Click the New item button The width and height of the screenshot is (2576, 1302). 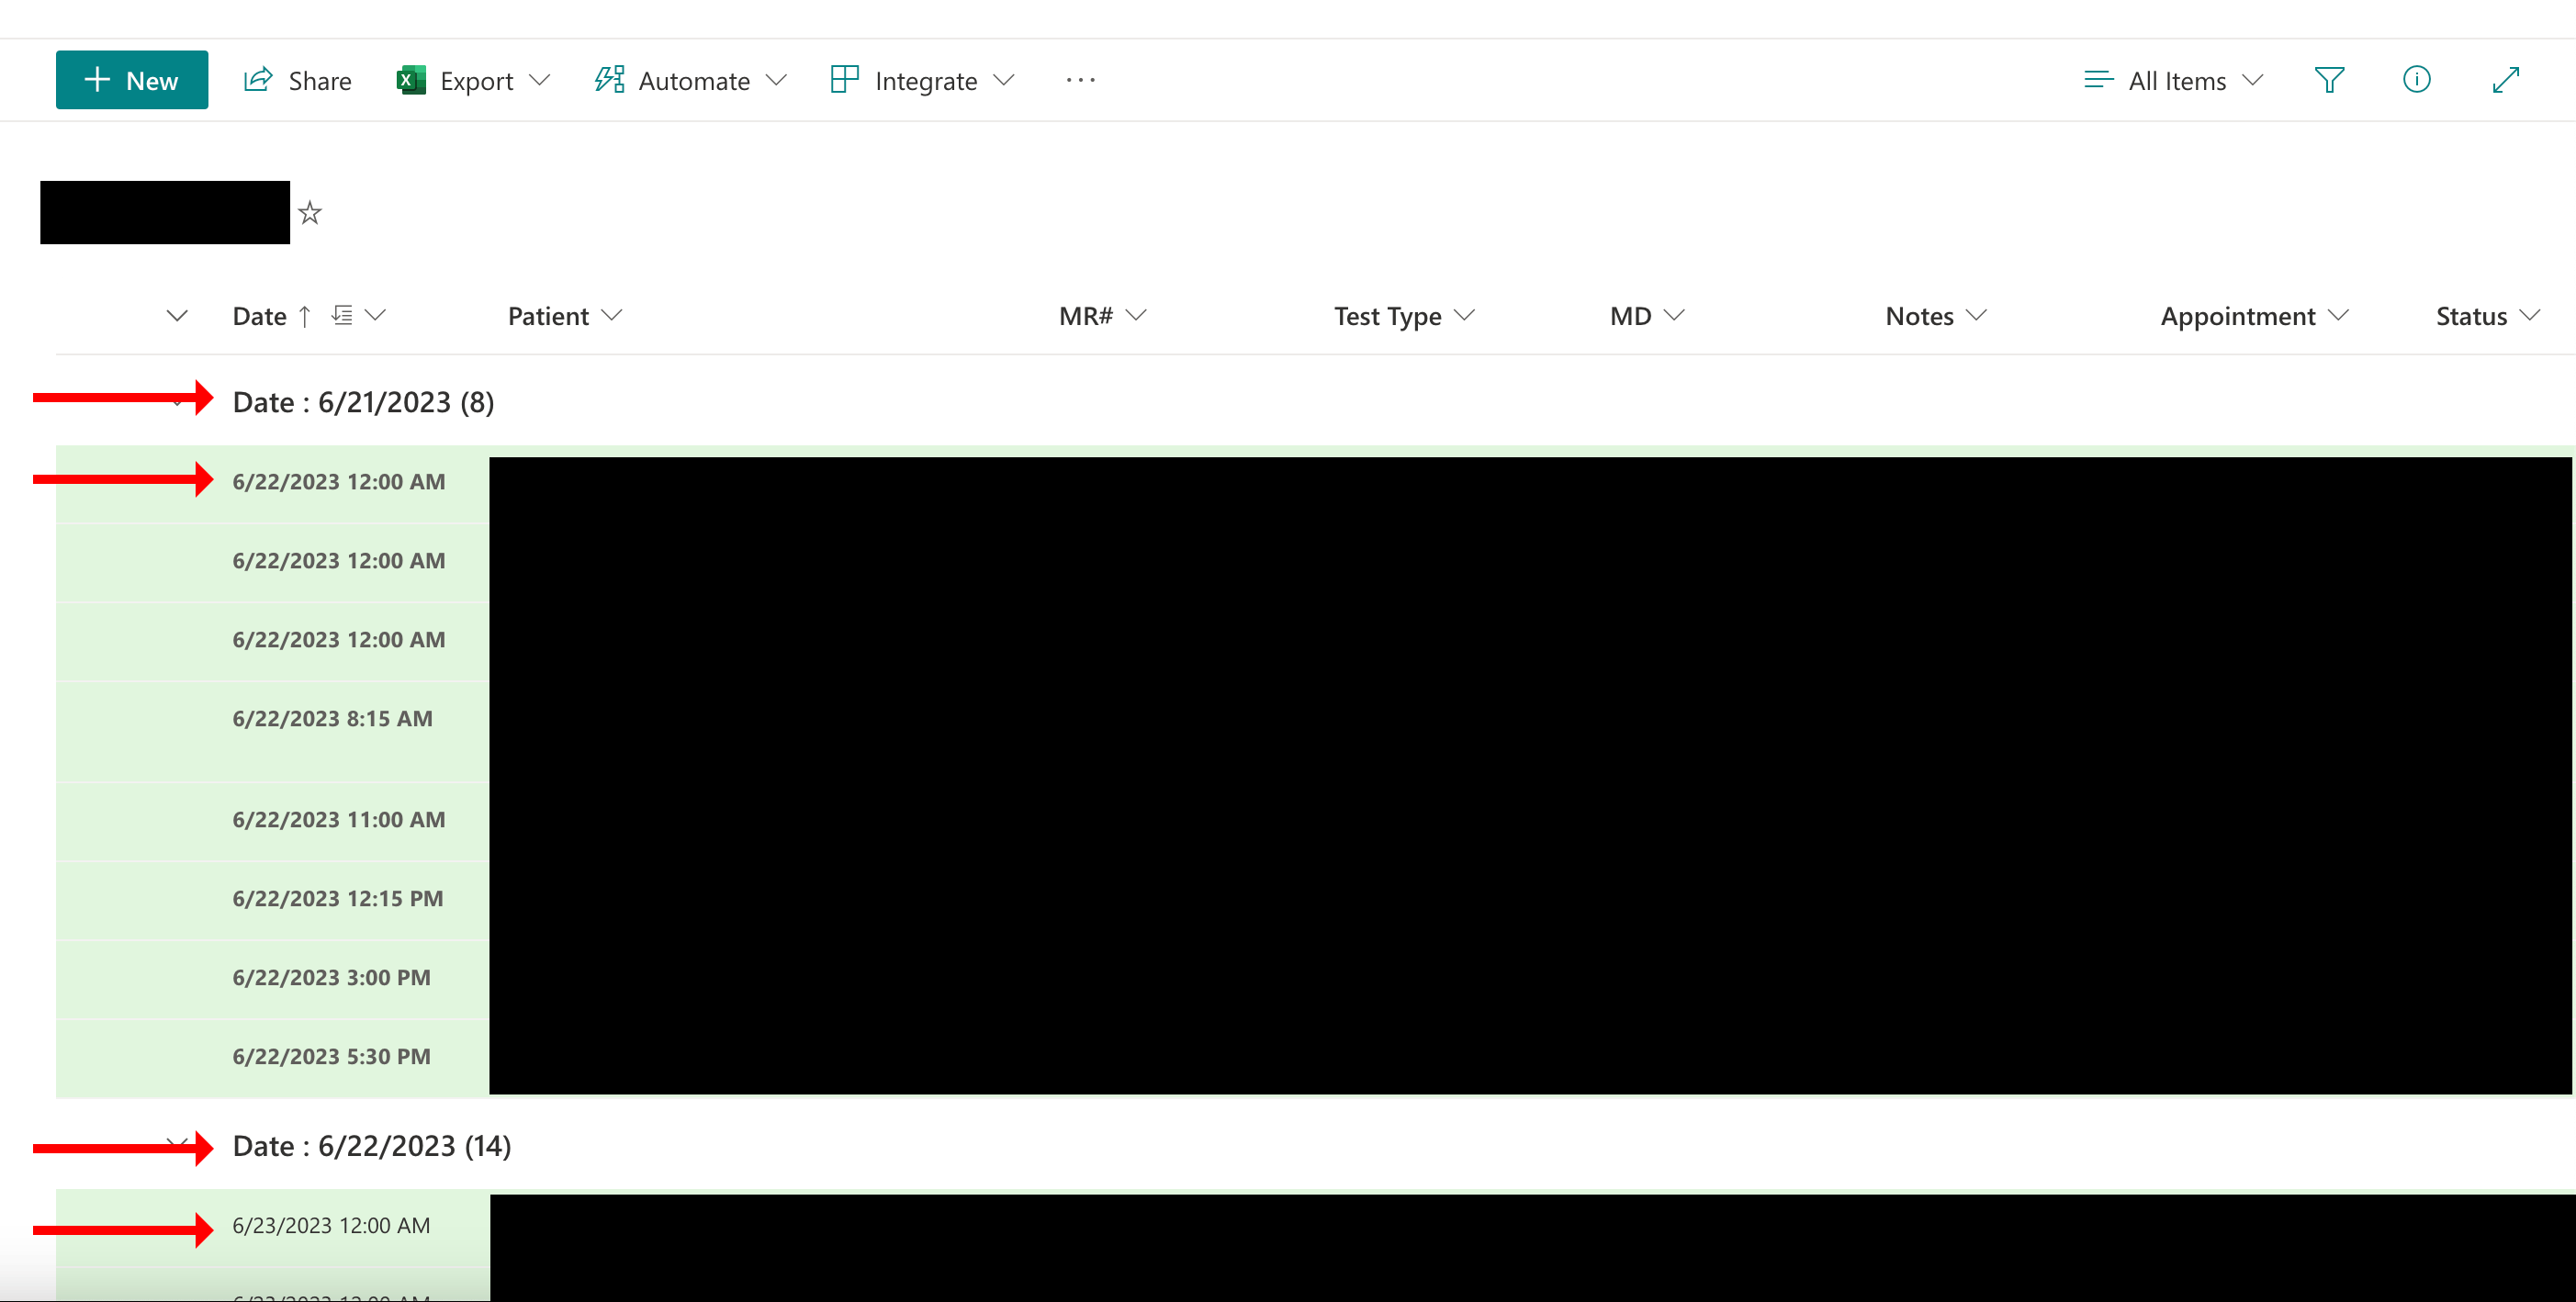131,80
